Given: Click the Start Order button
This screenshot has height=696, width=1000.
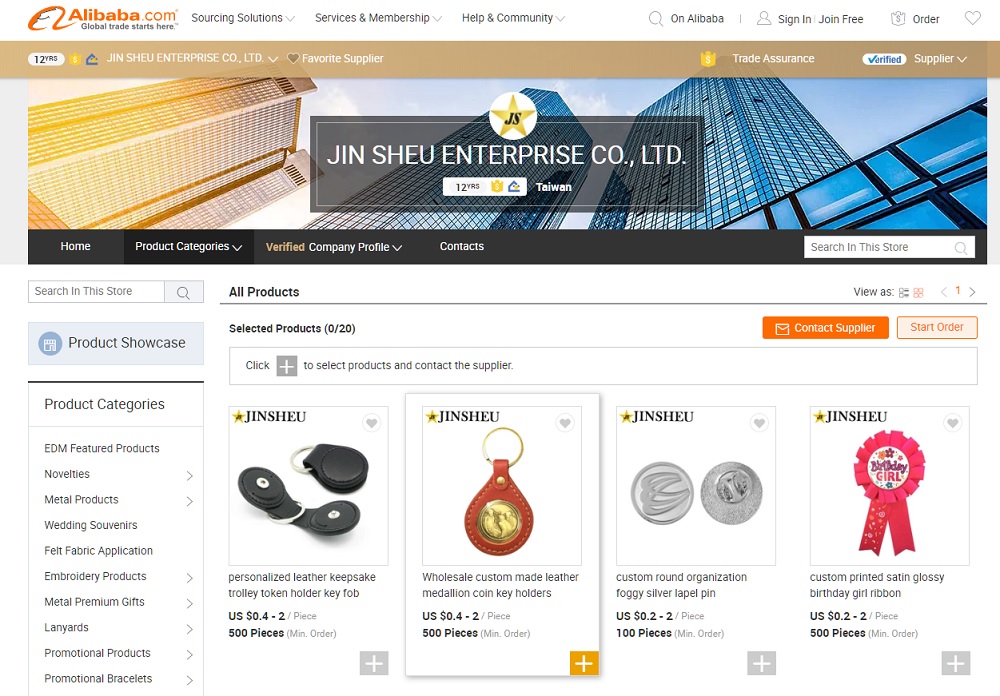Looking at the screenshot, I should point(937,327).
